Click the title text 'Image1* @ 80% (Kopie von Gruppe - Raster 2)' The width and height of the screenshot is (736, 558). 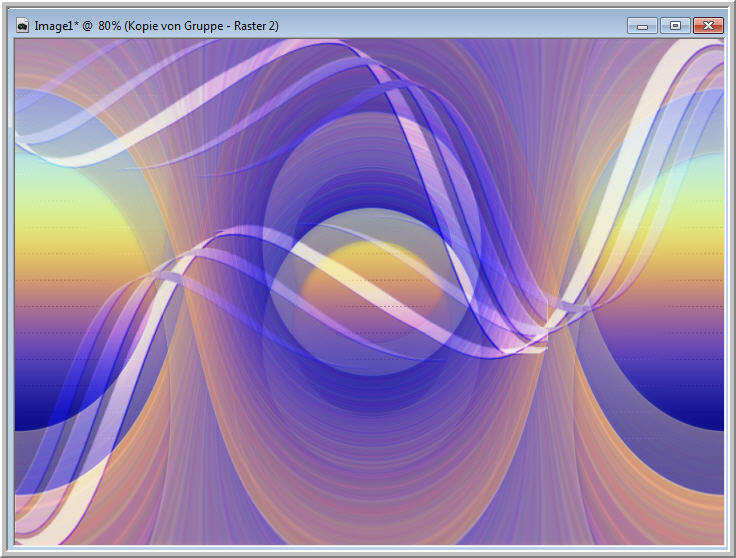tap(156, 26)
